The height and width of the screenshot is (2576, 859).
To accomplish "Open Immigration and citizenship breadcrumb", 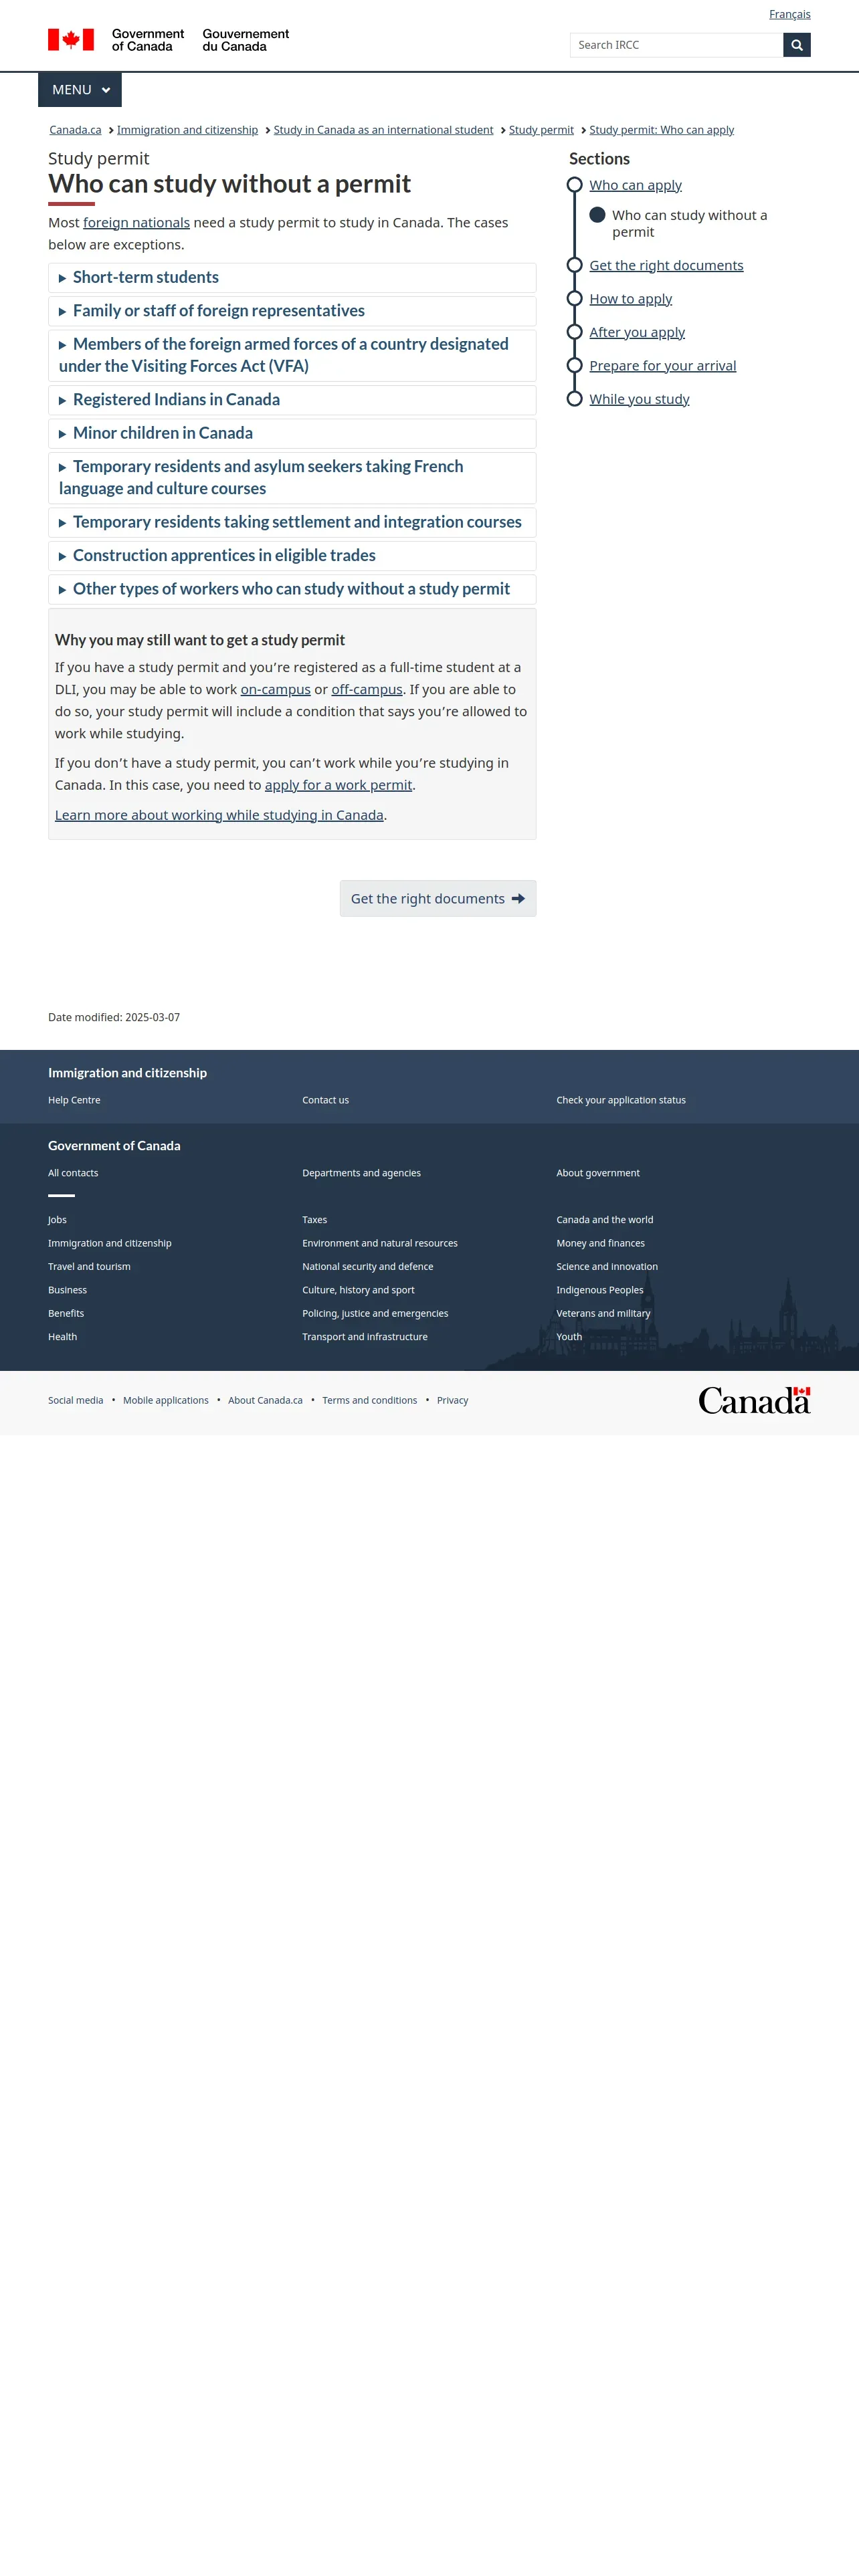I will [187, 130].
